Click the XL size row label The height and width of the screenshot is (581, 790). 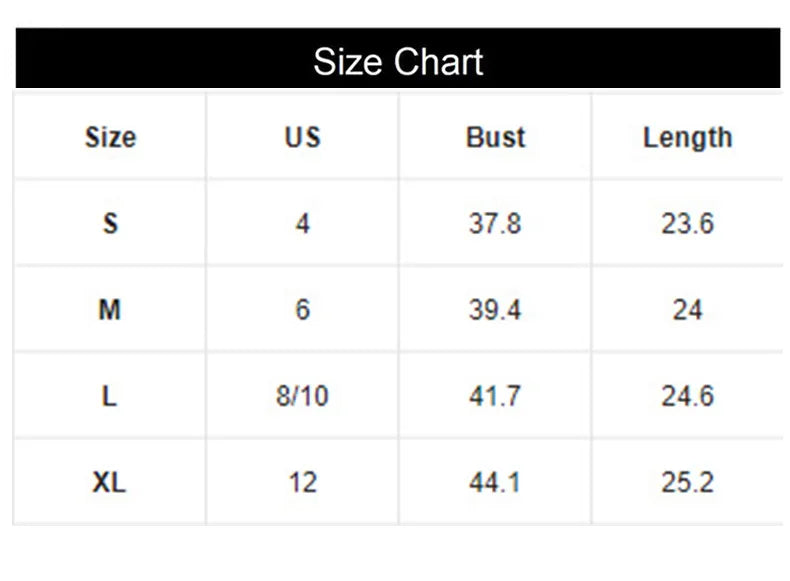coord(110,483)
